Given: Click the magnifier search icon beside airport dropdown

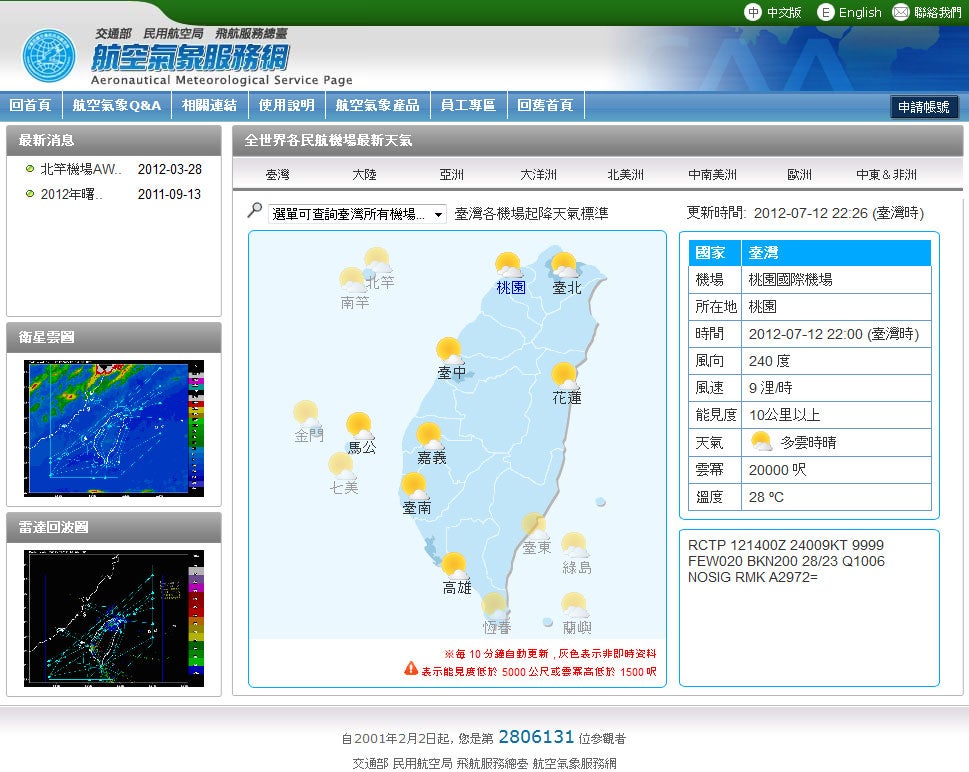Looking at the screenshot, I should click(x=255, y=211).
